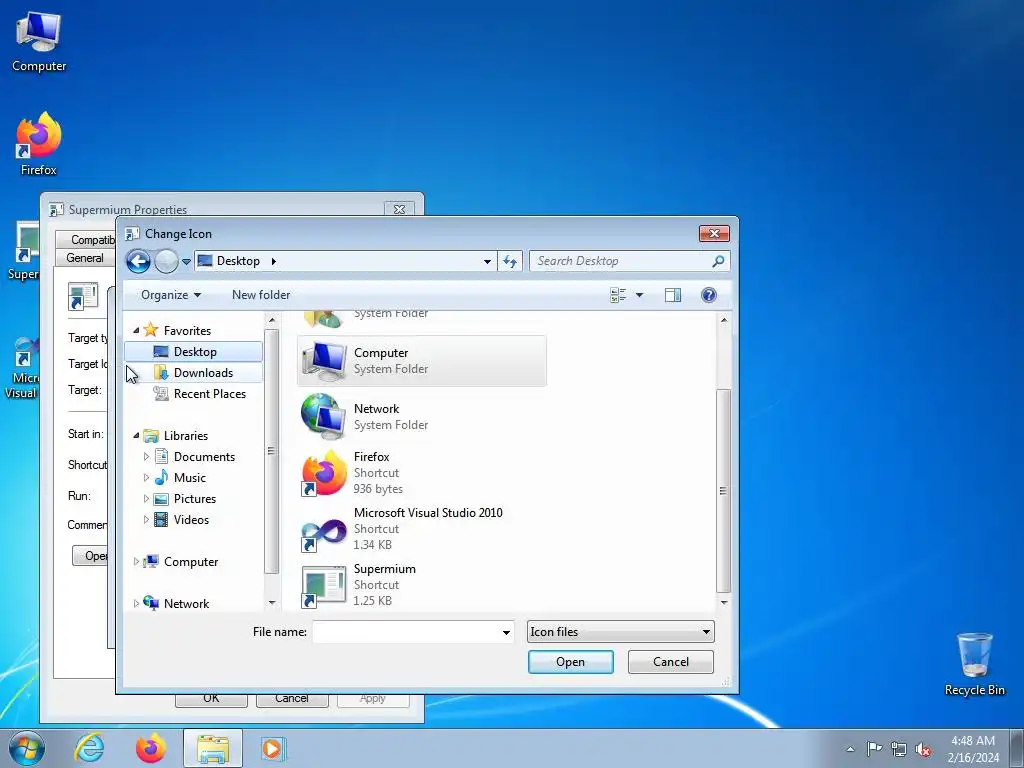Viewport: 1024px width, 768px height.
Task: Collapse the Libraries tree group
Action: click(136, 436)
